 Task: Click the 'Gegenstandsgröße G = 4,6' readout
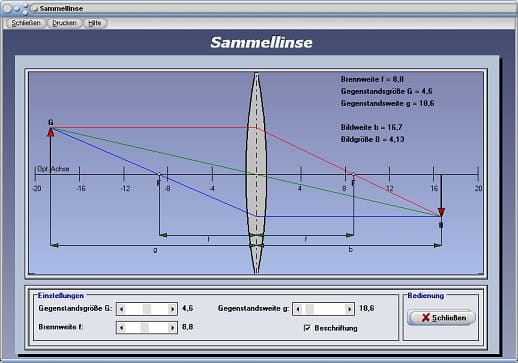pos(386,91)
